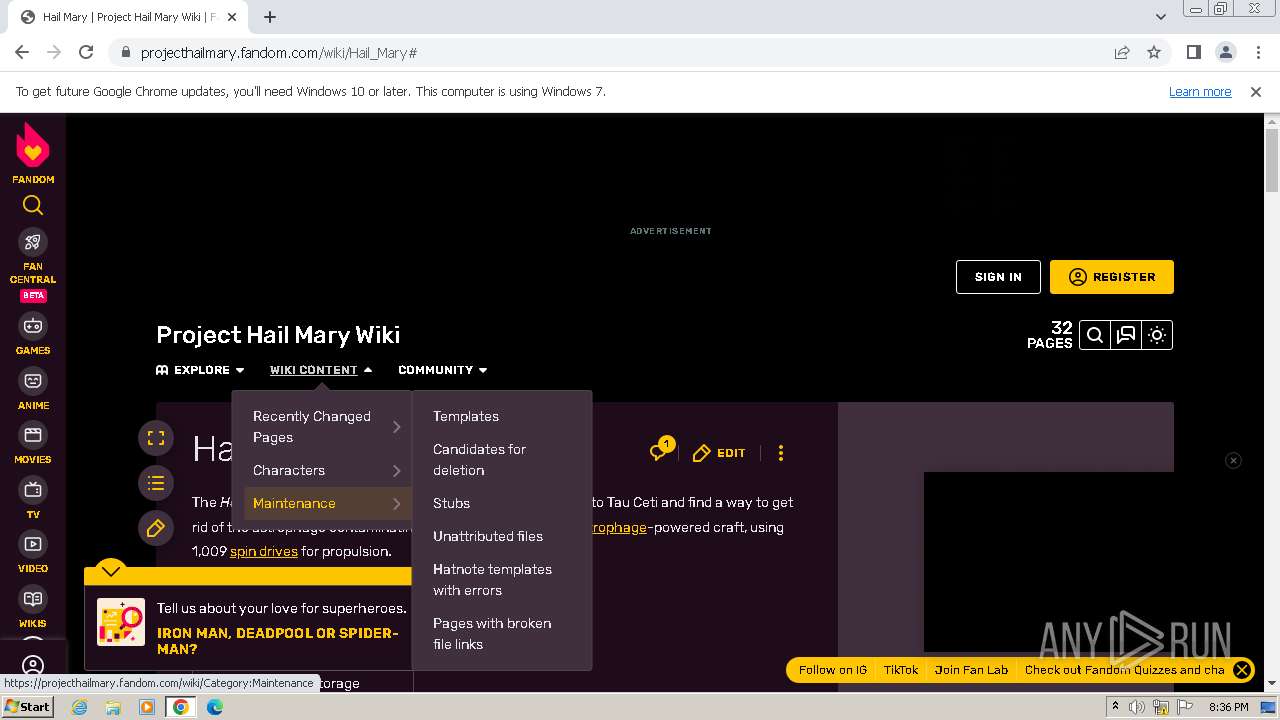Share this page icon in address bar

click(x=1122, y=52)
